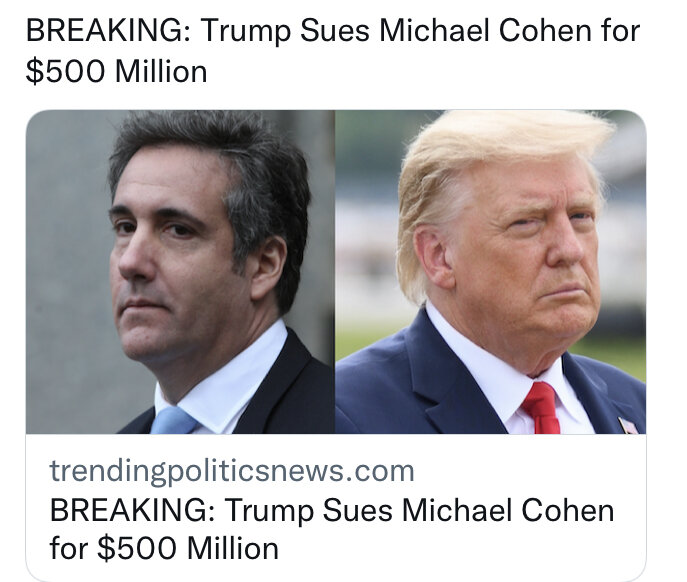Click "Michael Cohen" in the card headline
Viewport: 687px width, 582px height.
click(508, 510)
